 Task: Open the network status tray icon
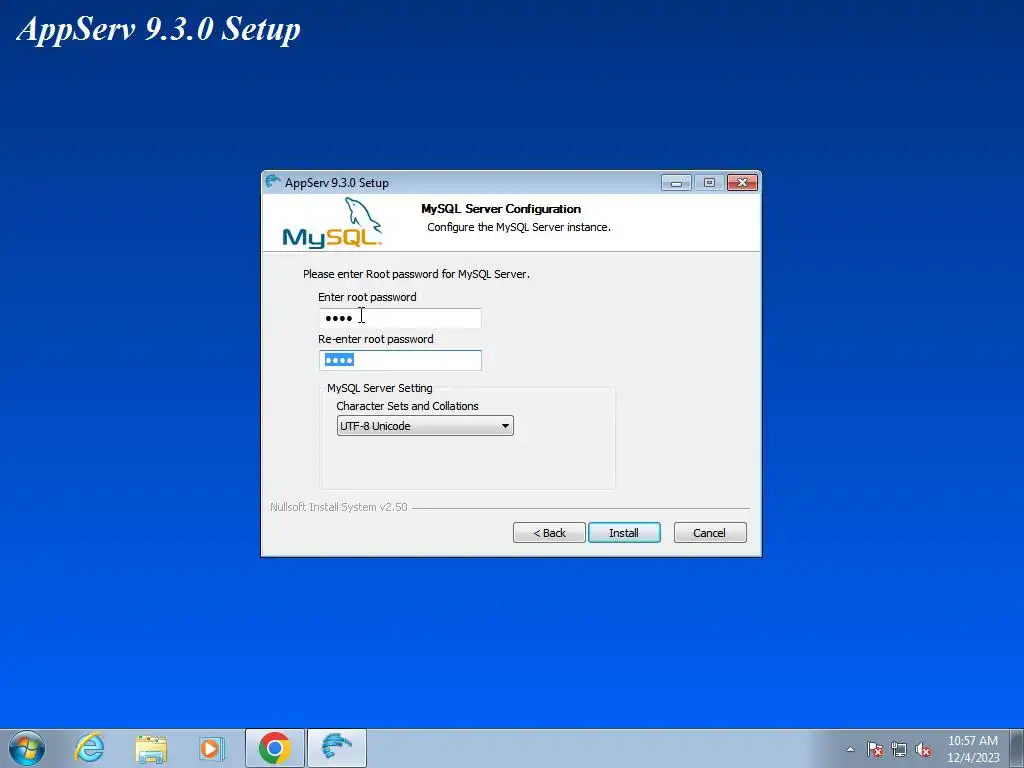pos(899,749)
